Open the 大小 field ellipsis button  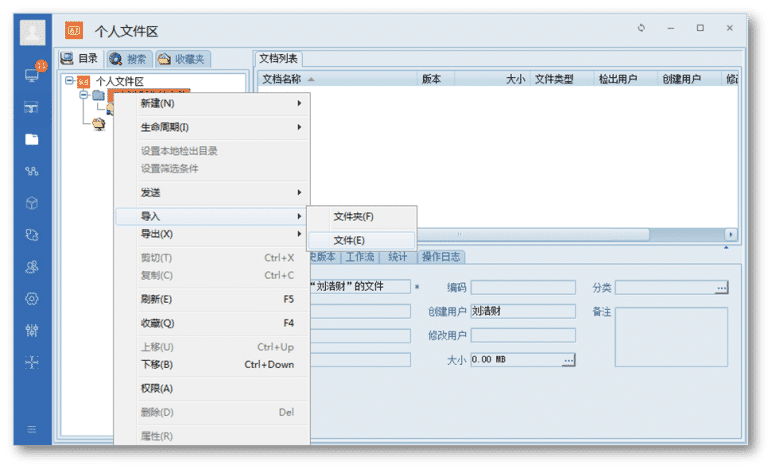click(x=569, y=360)
